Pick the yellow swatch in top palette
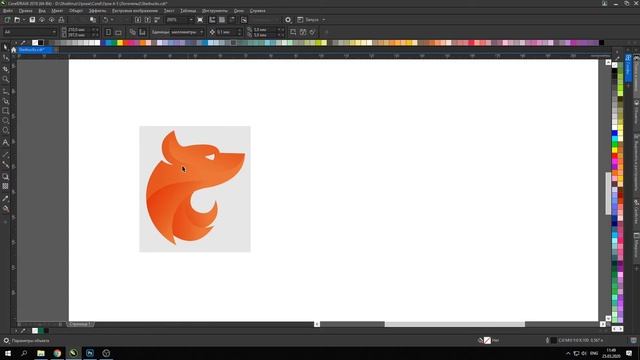This screenshot has width=640, height=360. [120, 42]
